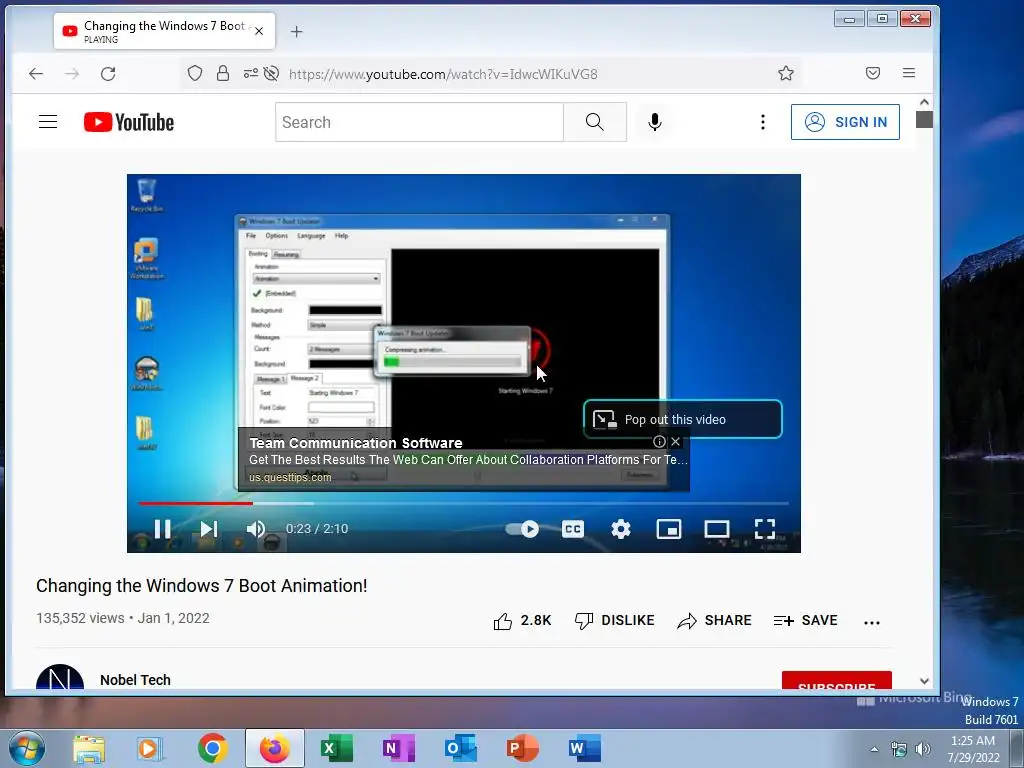Open Word from the taskbar

[584, 748]
